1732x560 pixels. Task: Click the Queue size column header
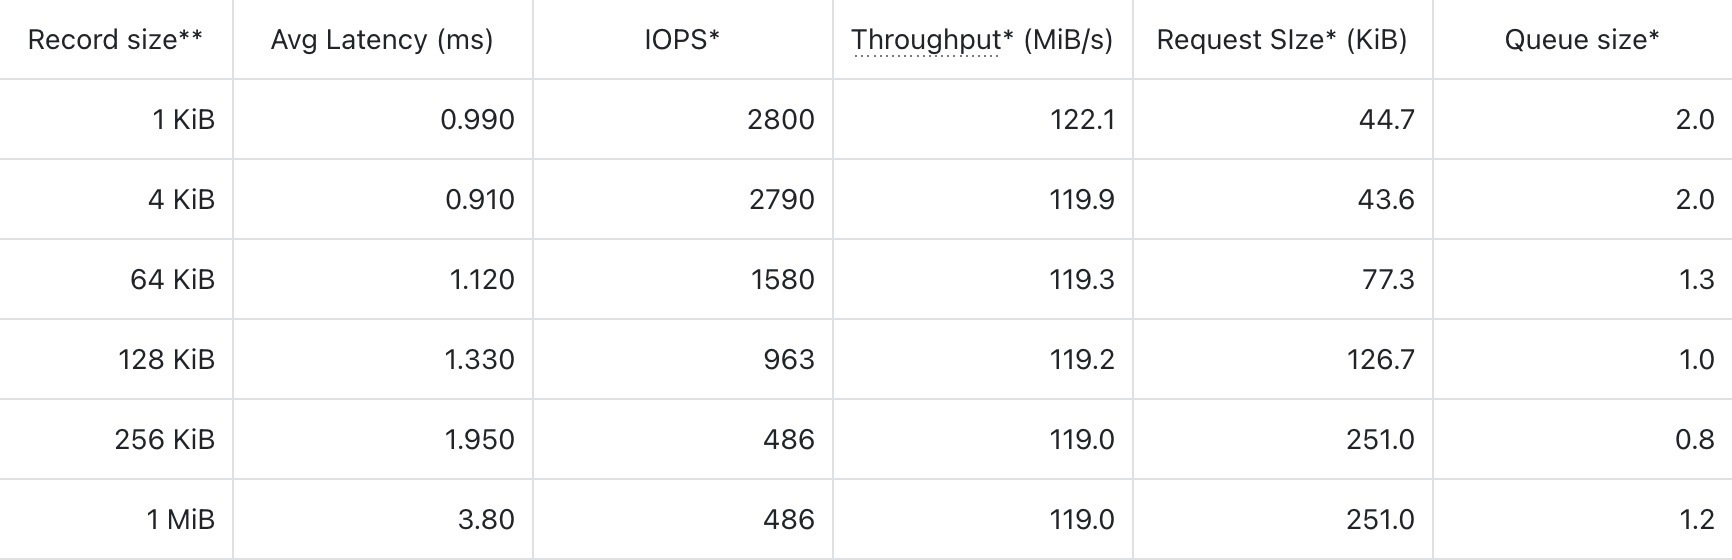click(x=1582, y=40)
